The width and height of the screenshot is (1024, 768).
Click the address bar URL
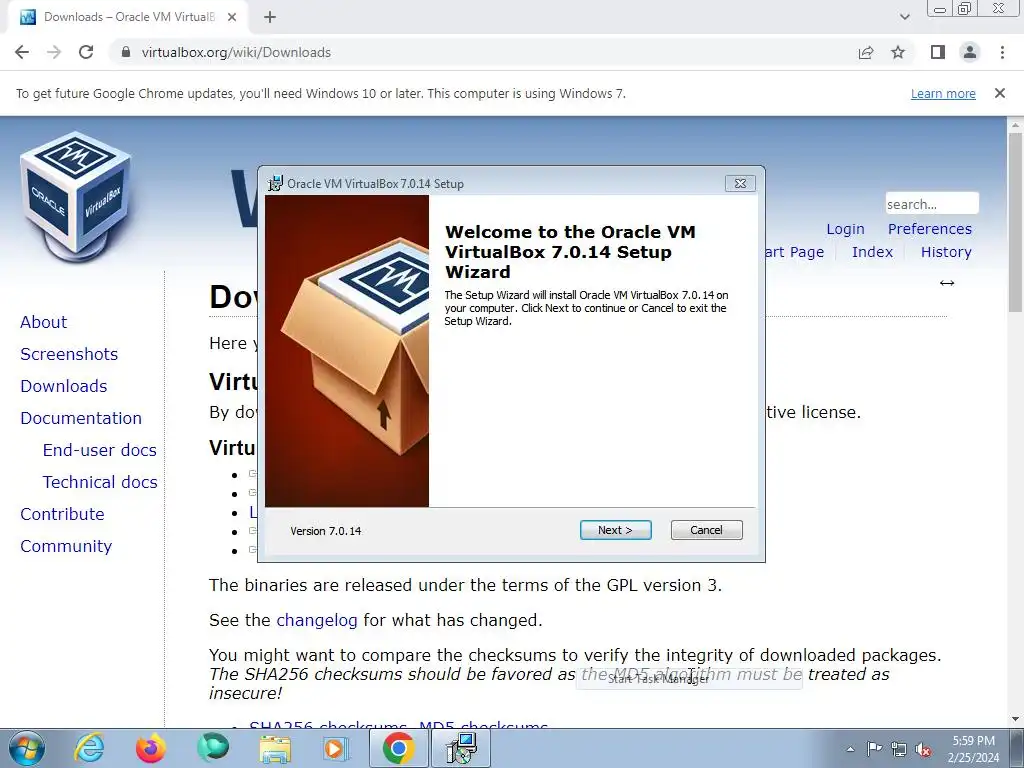pos(236,52)
